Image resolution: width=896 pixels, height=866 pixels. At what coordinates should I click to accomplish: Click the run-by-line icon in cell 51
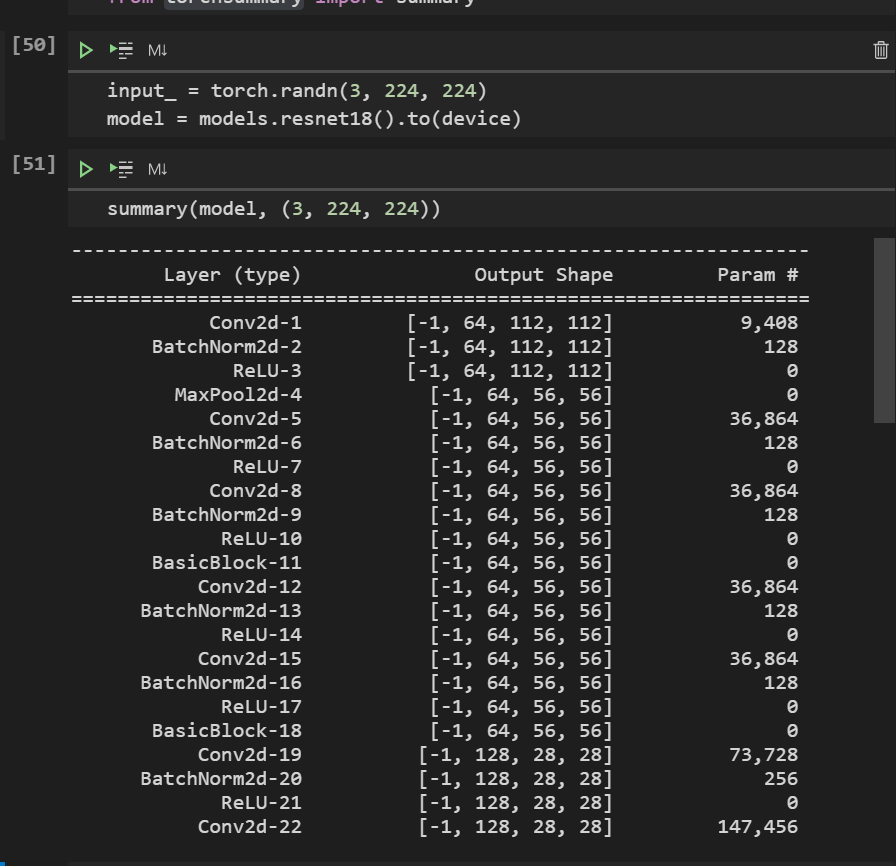coord(121,169)
